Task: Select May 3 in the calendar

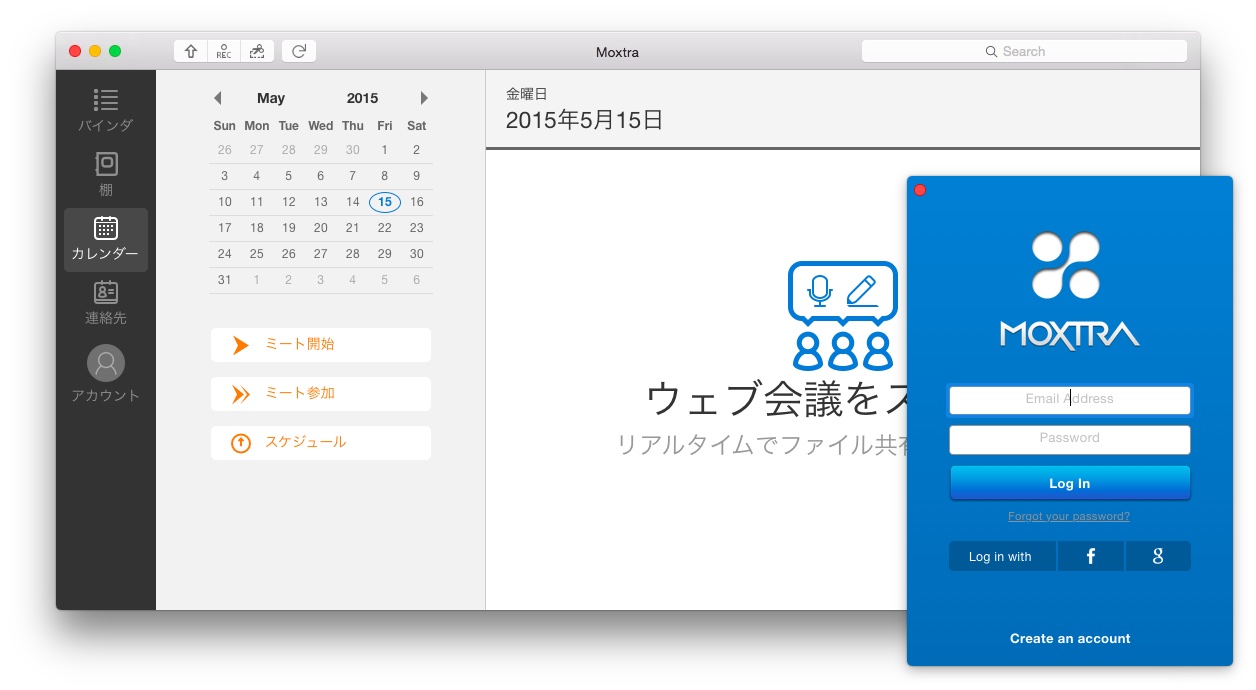Action: (x=225, y=176)
